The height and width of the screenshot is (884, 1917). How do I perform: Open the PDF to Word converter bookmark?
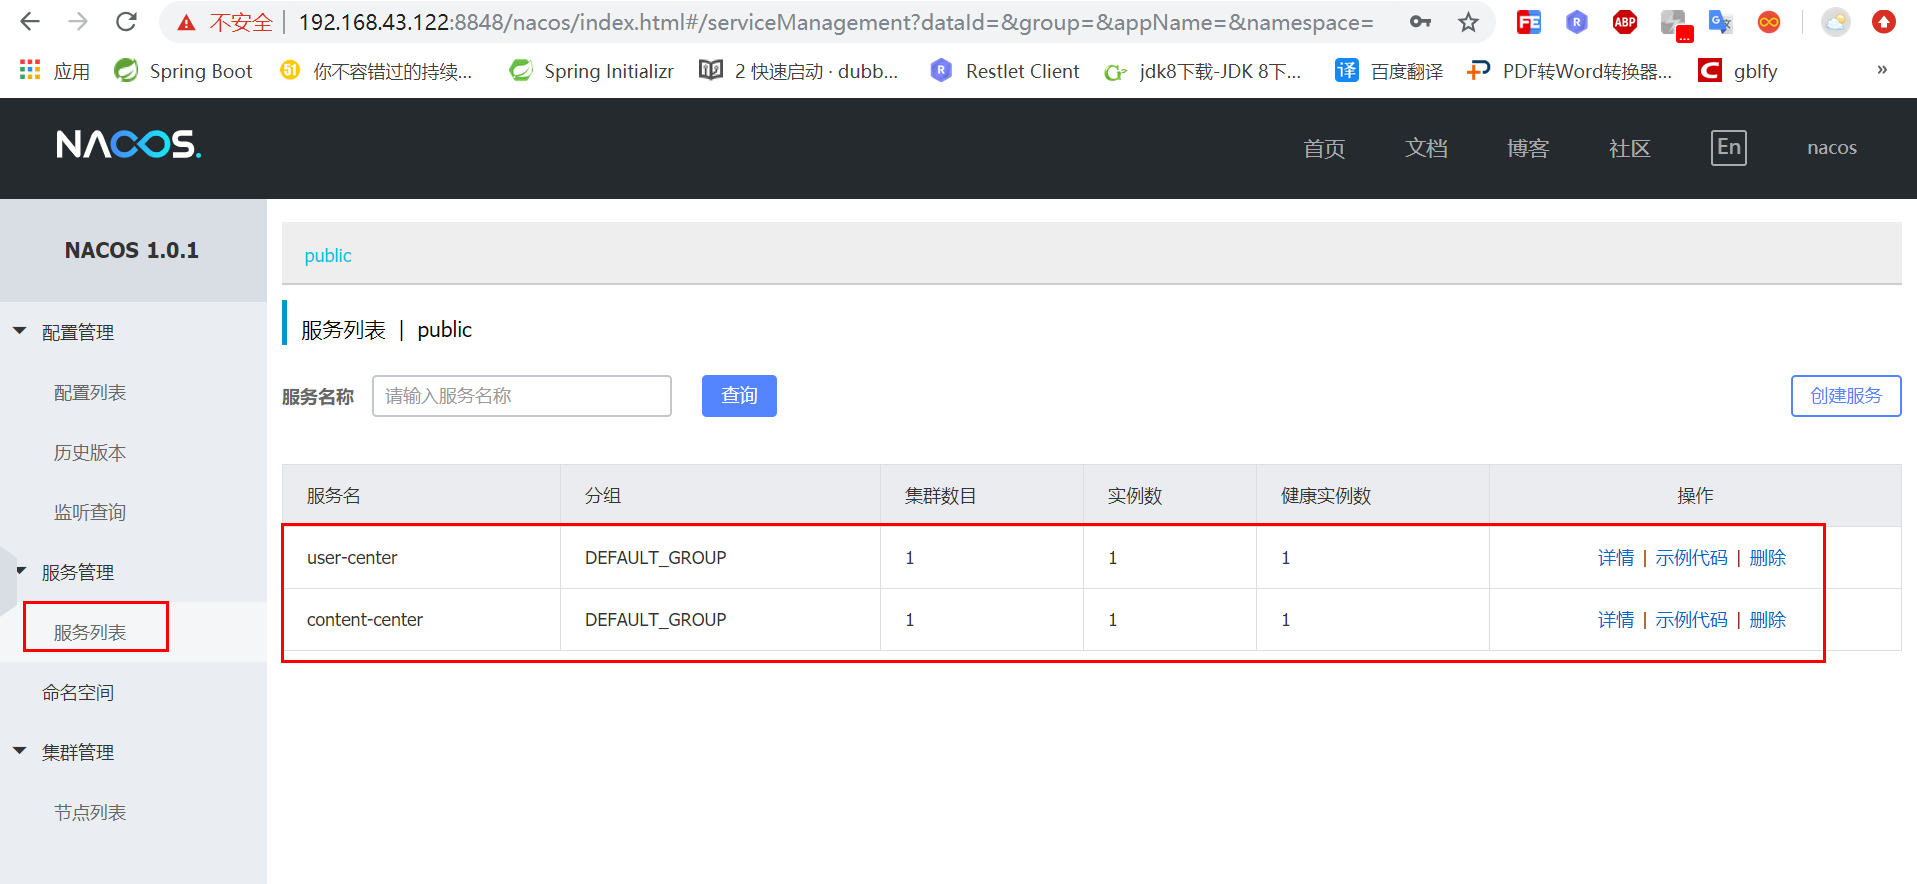click(x=1569, y=70)
